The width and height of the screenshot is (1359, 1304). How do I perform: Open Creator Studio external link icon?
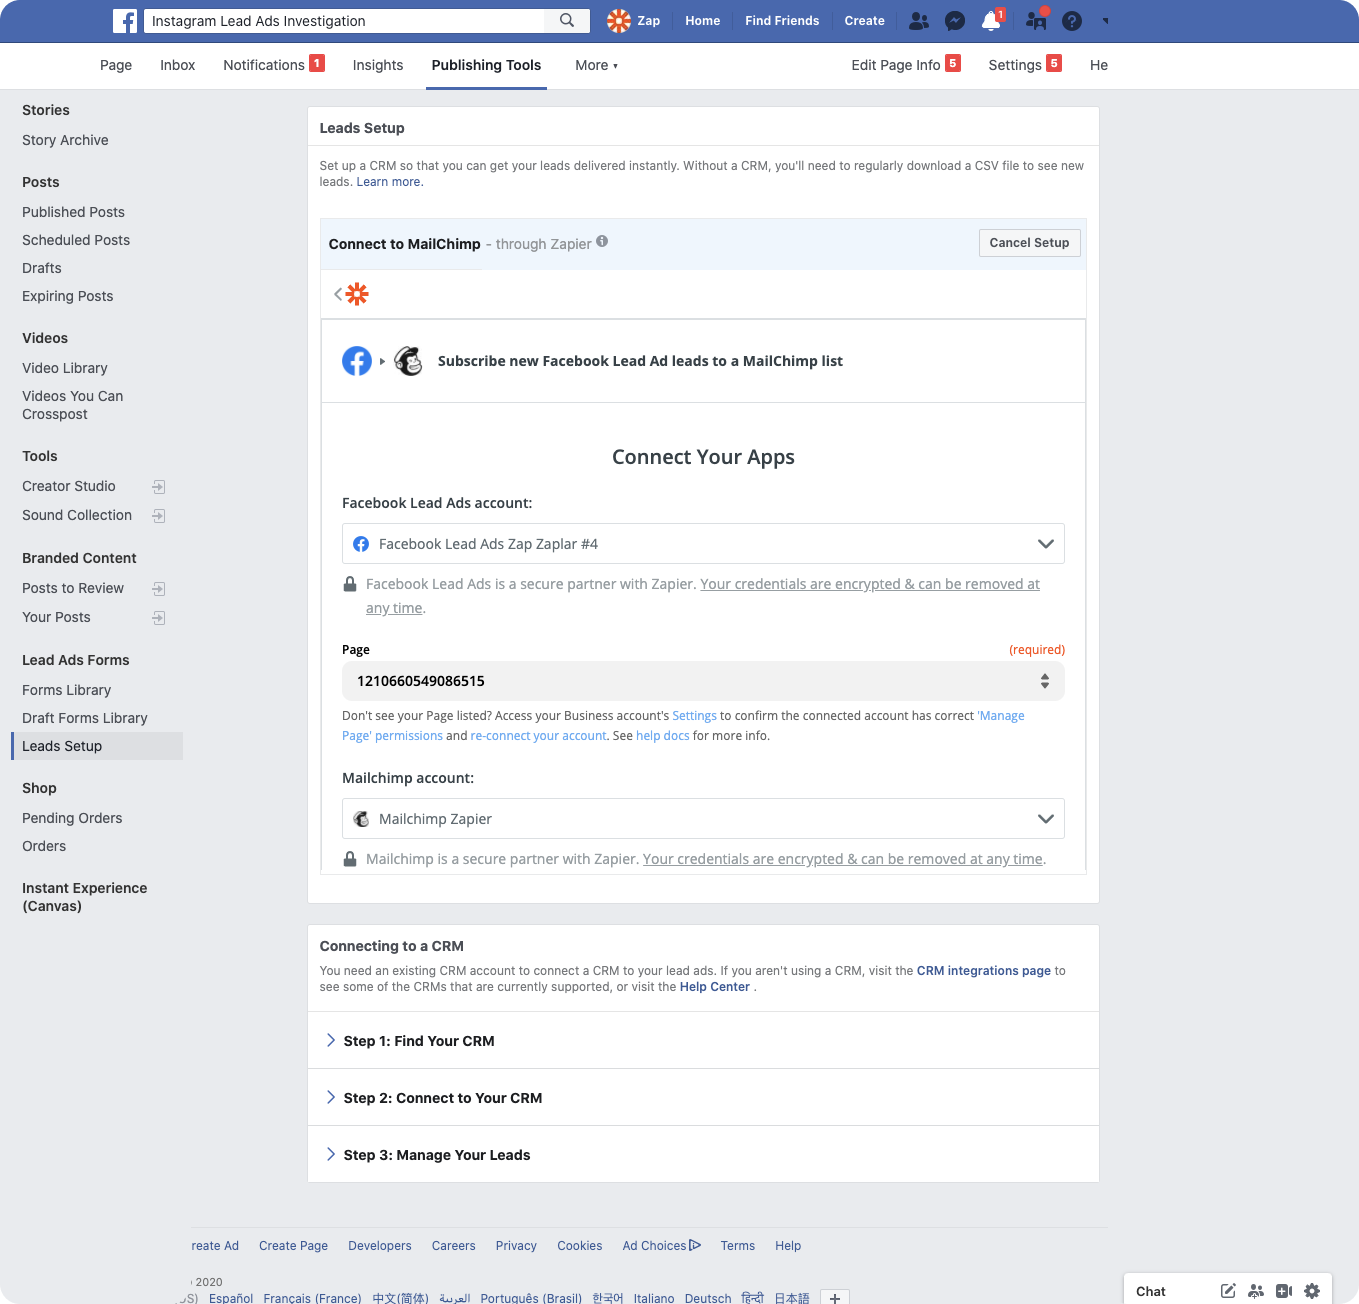[x=158, y=487]
